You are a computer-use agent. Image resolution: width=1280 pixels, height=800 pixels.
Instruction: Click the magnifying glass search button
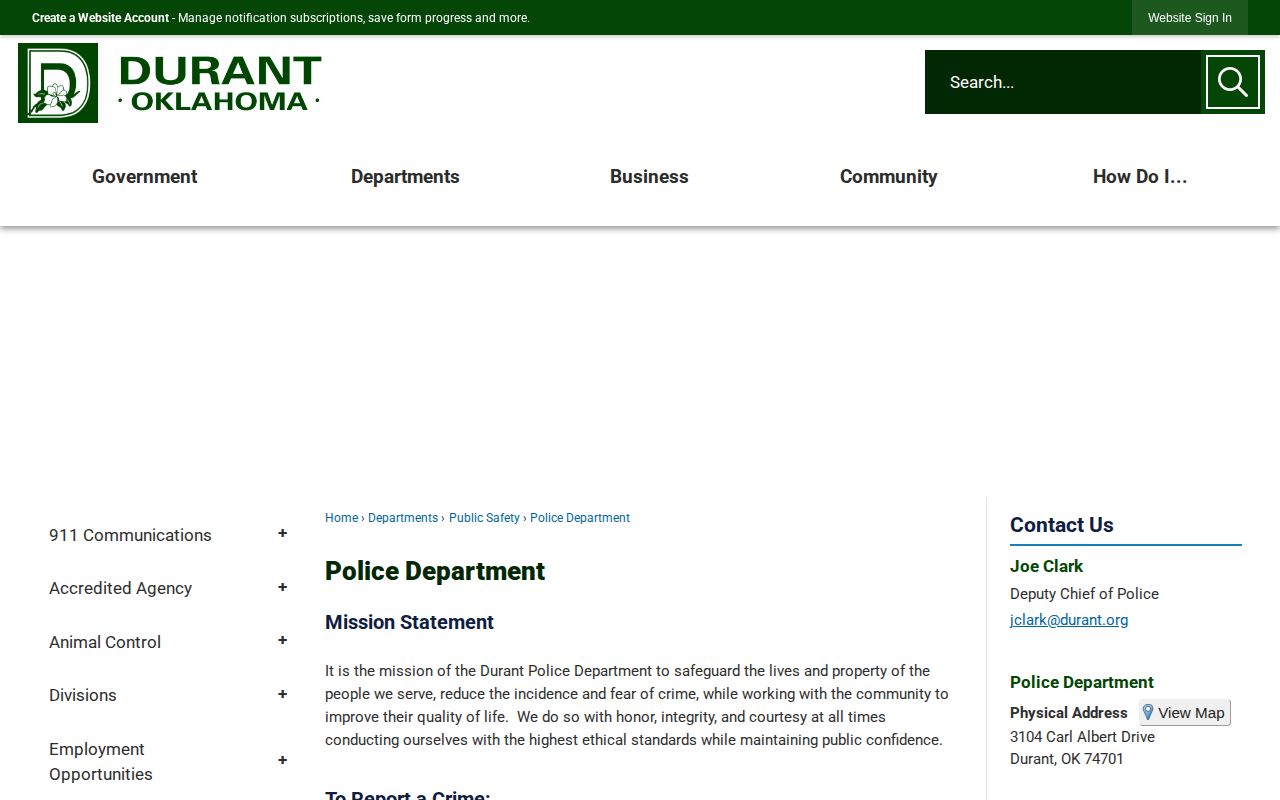(1233, 82)
